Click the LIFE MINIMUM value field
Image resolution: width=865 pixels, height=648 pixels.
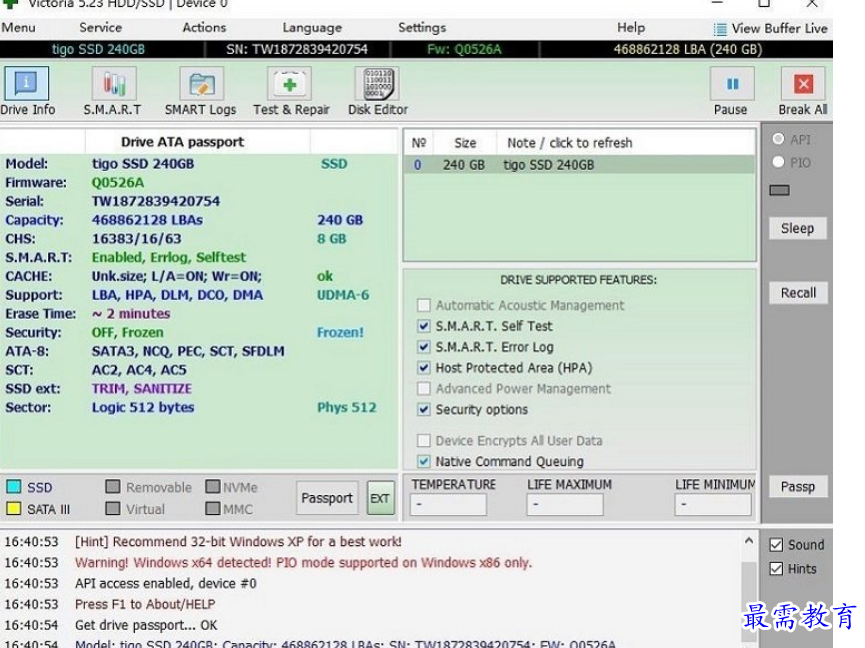tap(712, 504)
